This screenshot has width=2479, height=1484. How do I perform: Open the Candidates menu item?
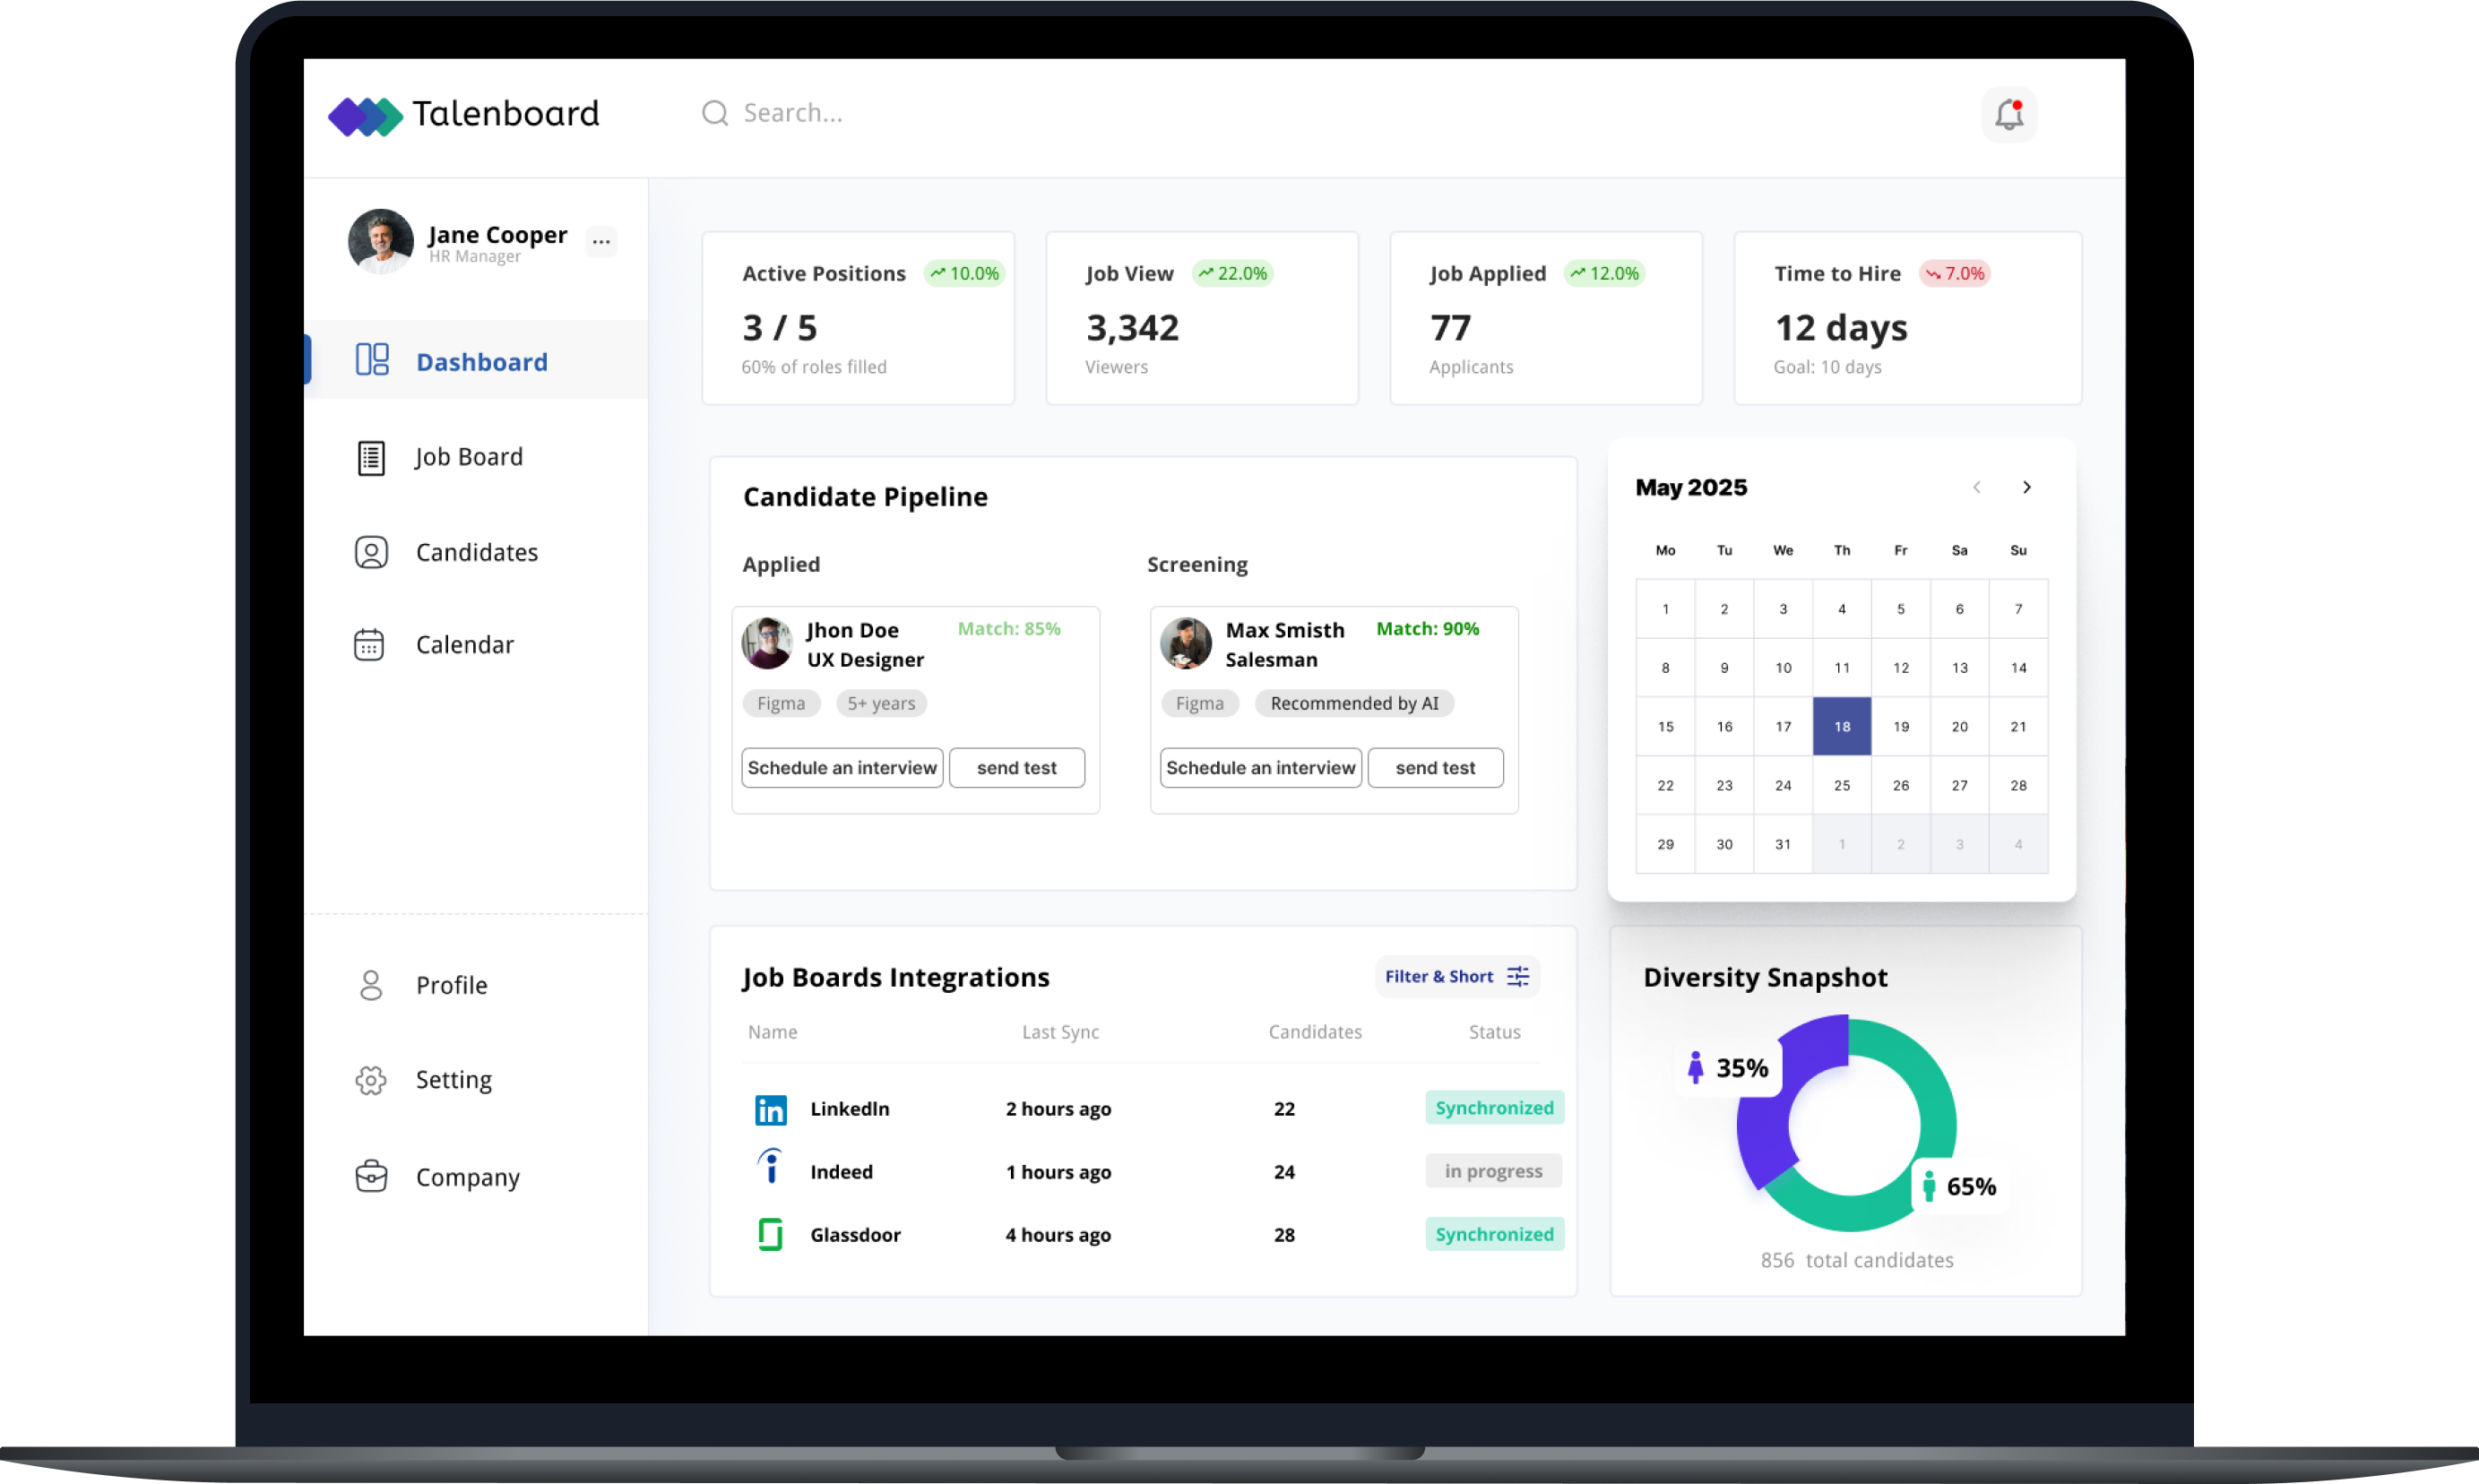coord(476,552)
